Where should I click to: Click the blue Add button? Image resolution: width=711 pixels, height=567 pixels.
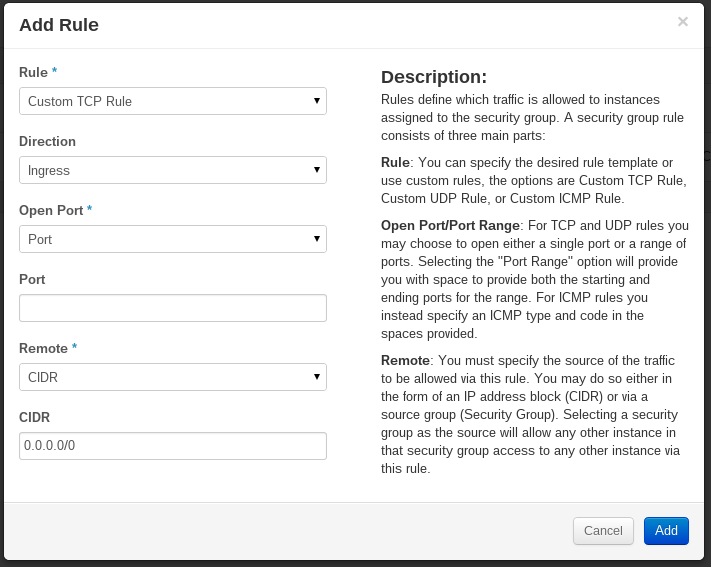point(666,531)
